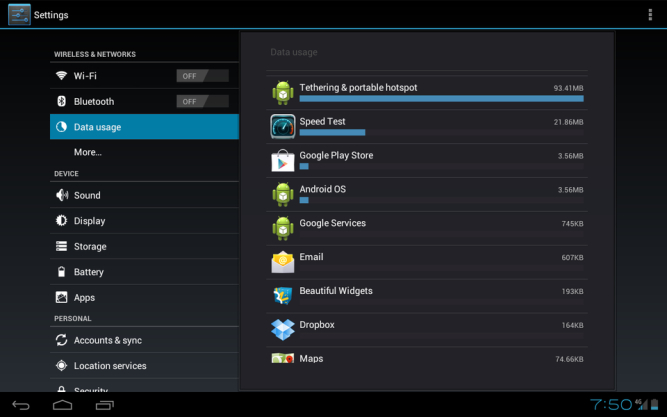Click the 93.41MB tethering value
This screenshot has height=417, width=667.
point(568,88)
